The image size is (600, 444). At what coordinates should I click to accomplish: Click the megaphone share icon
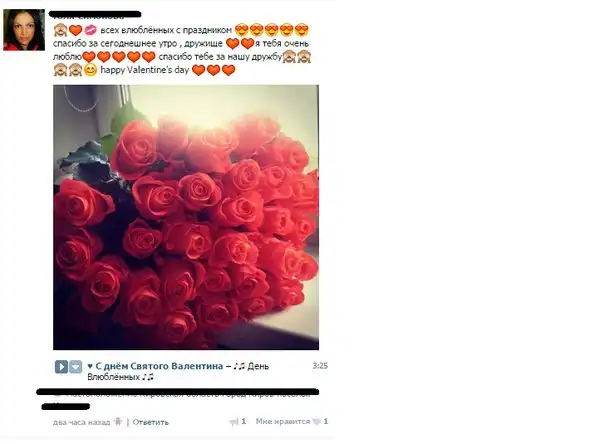(234, 422)
